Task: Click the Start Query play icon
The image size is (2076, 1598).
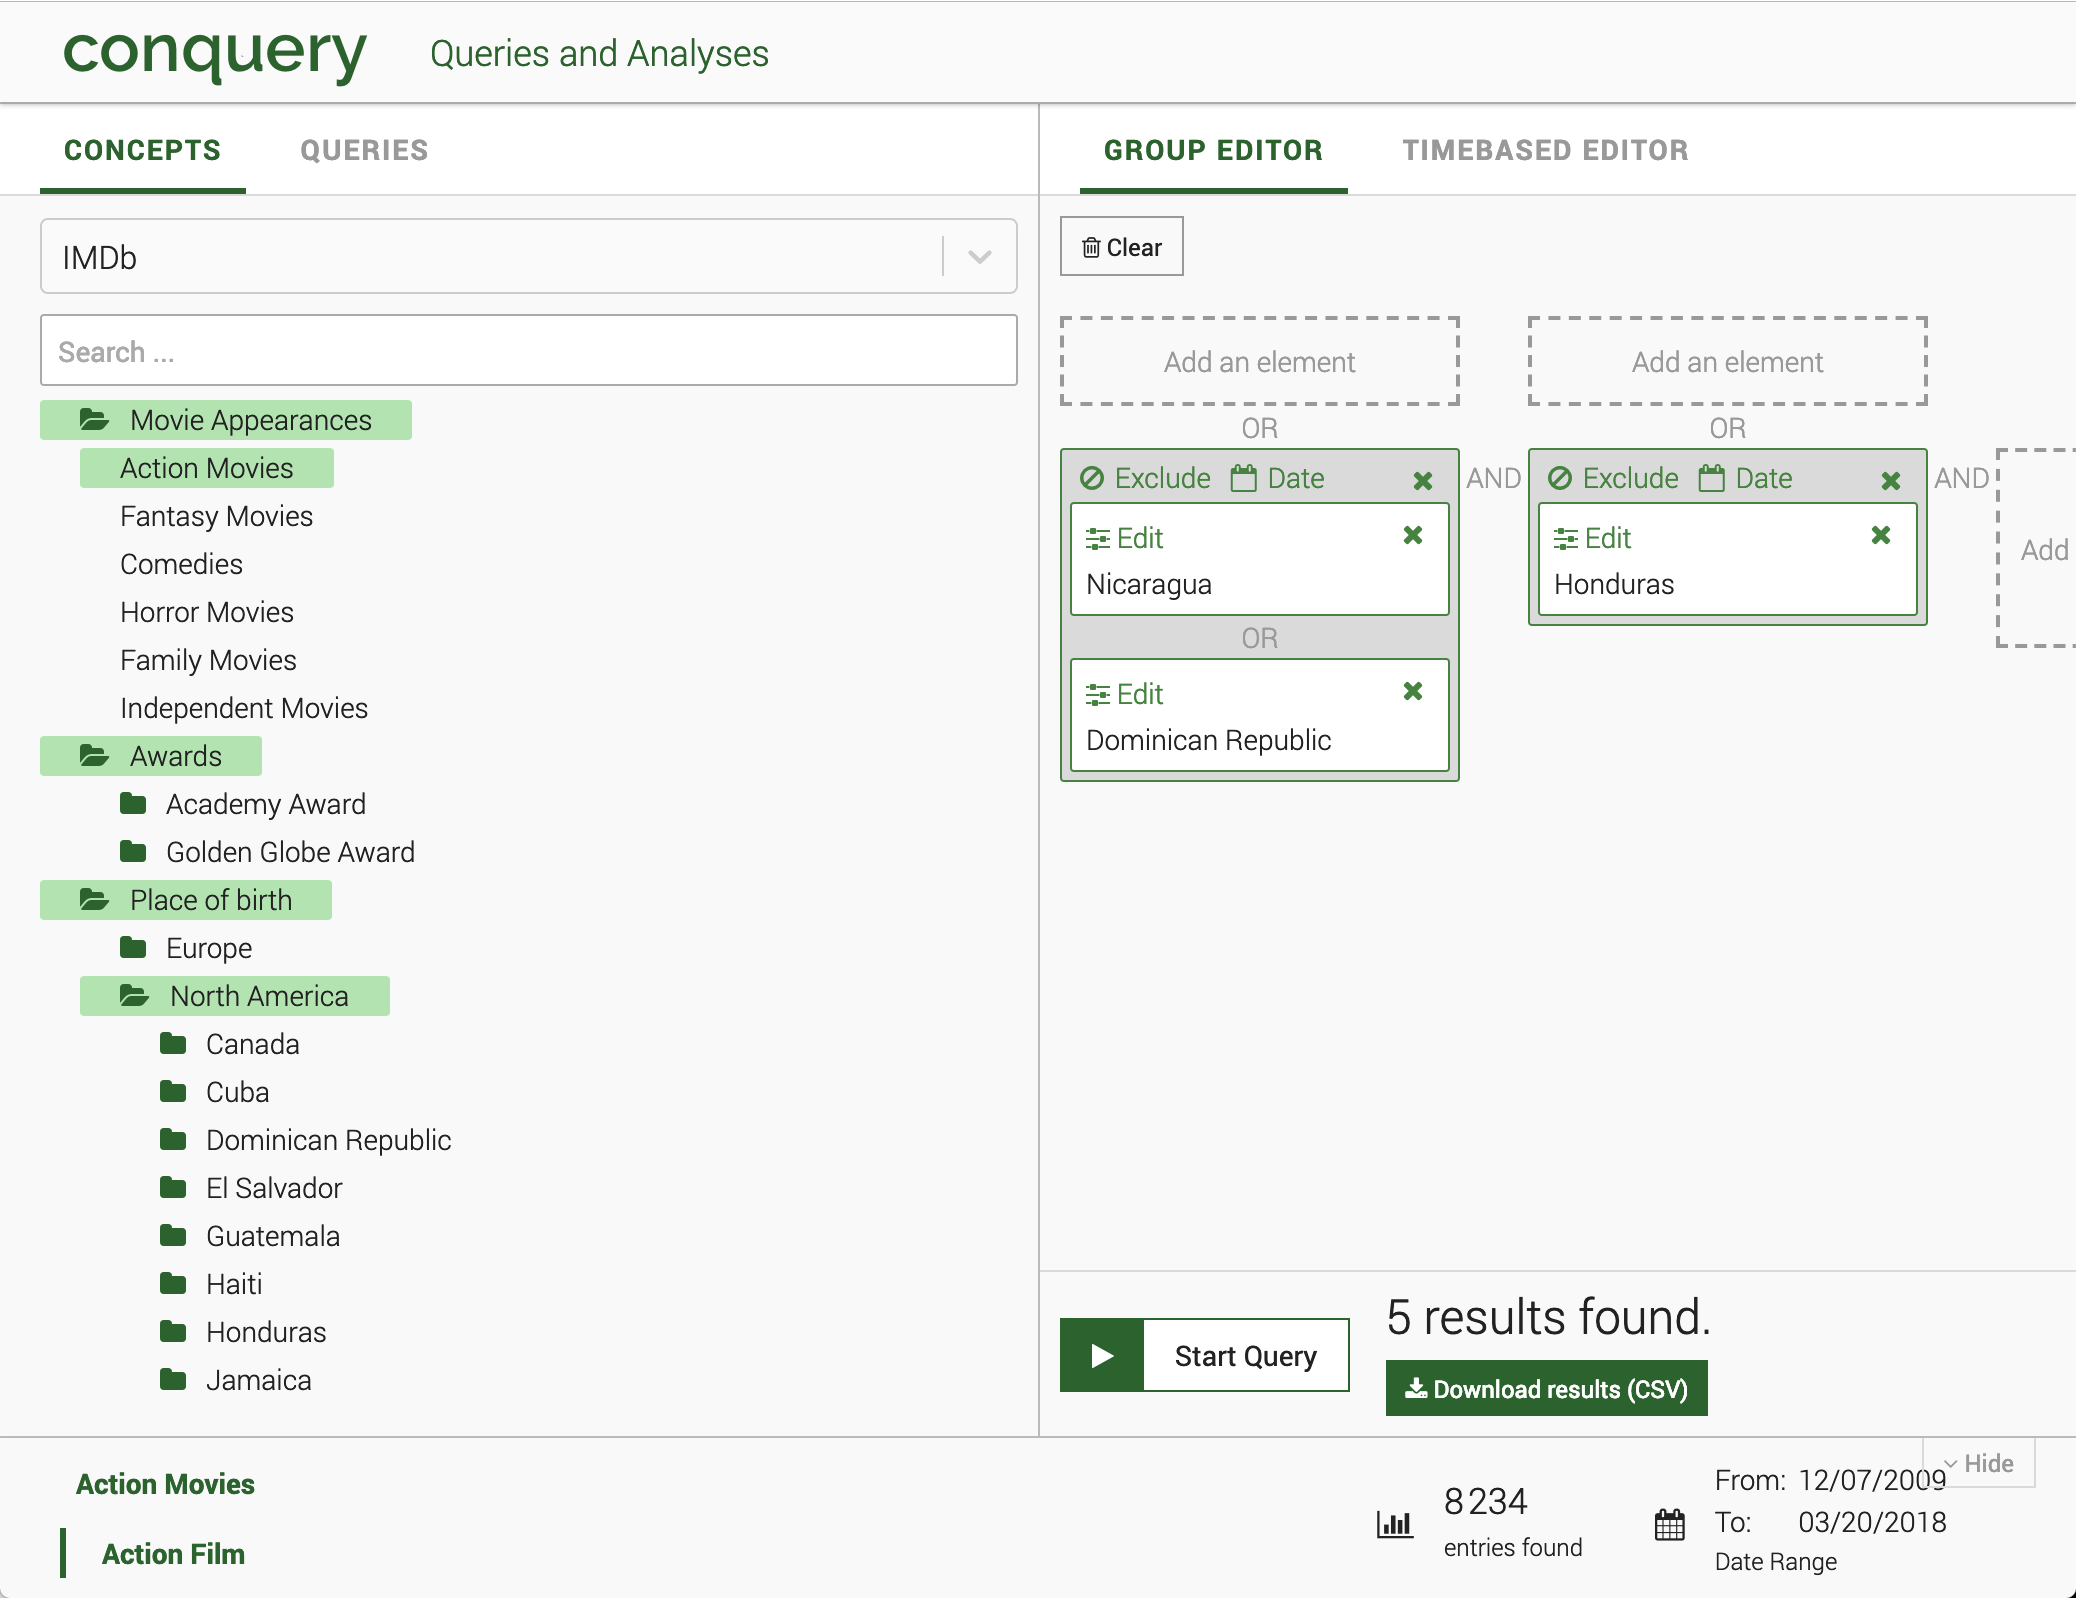Action: (x=1102, y=1356)
